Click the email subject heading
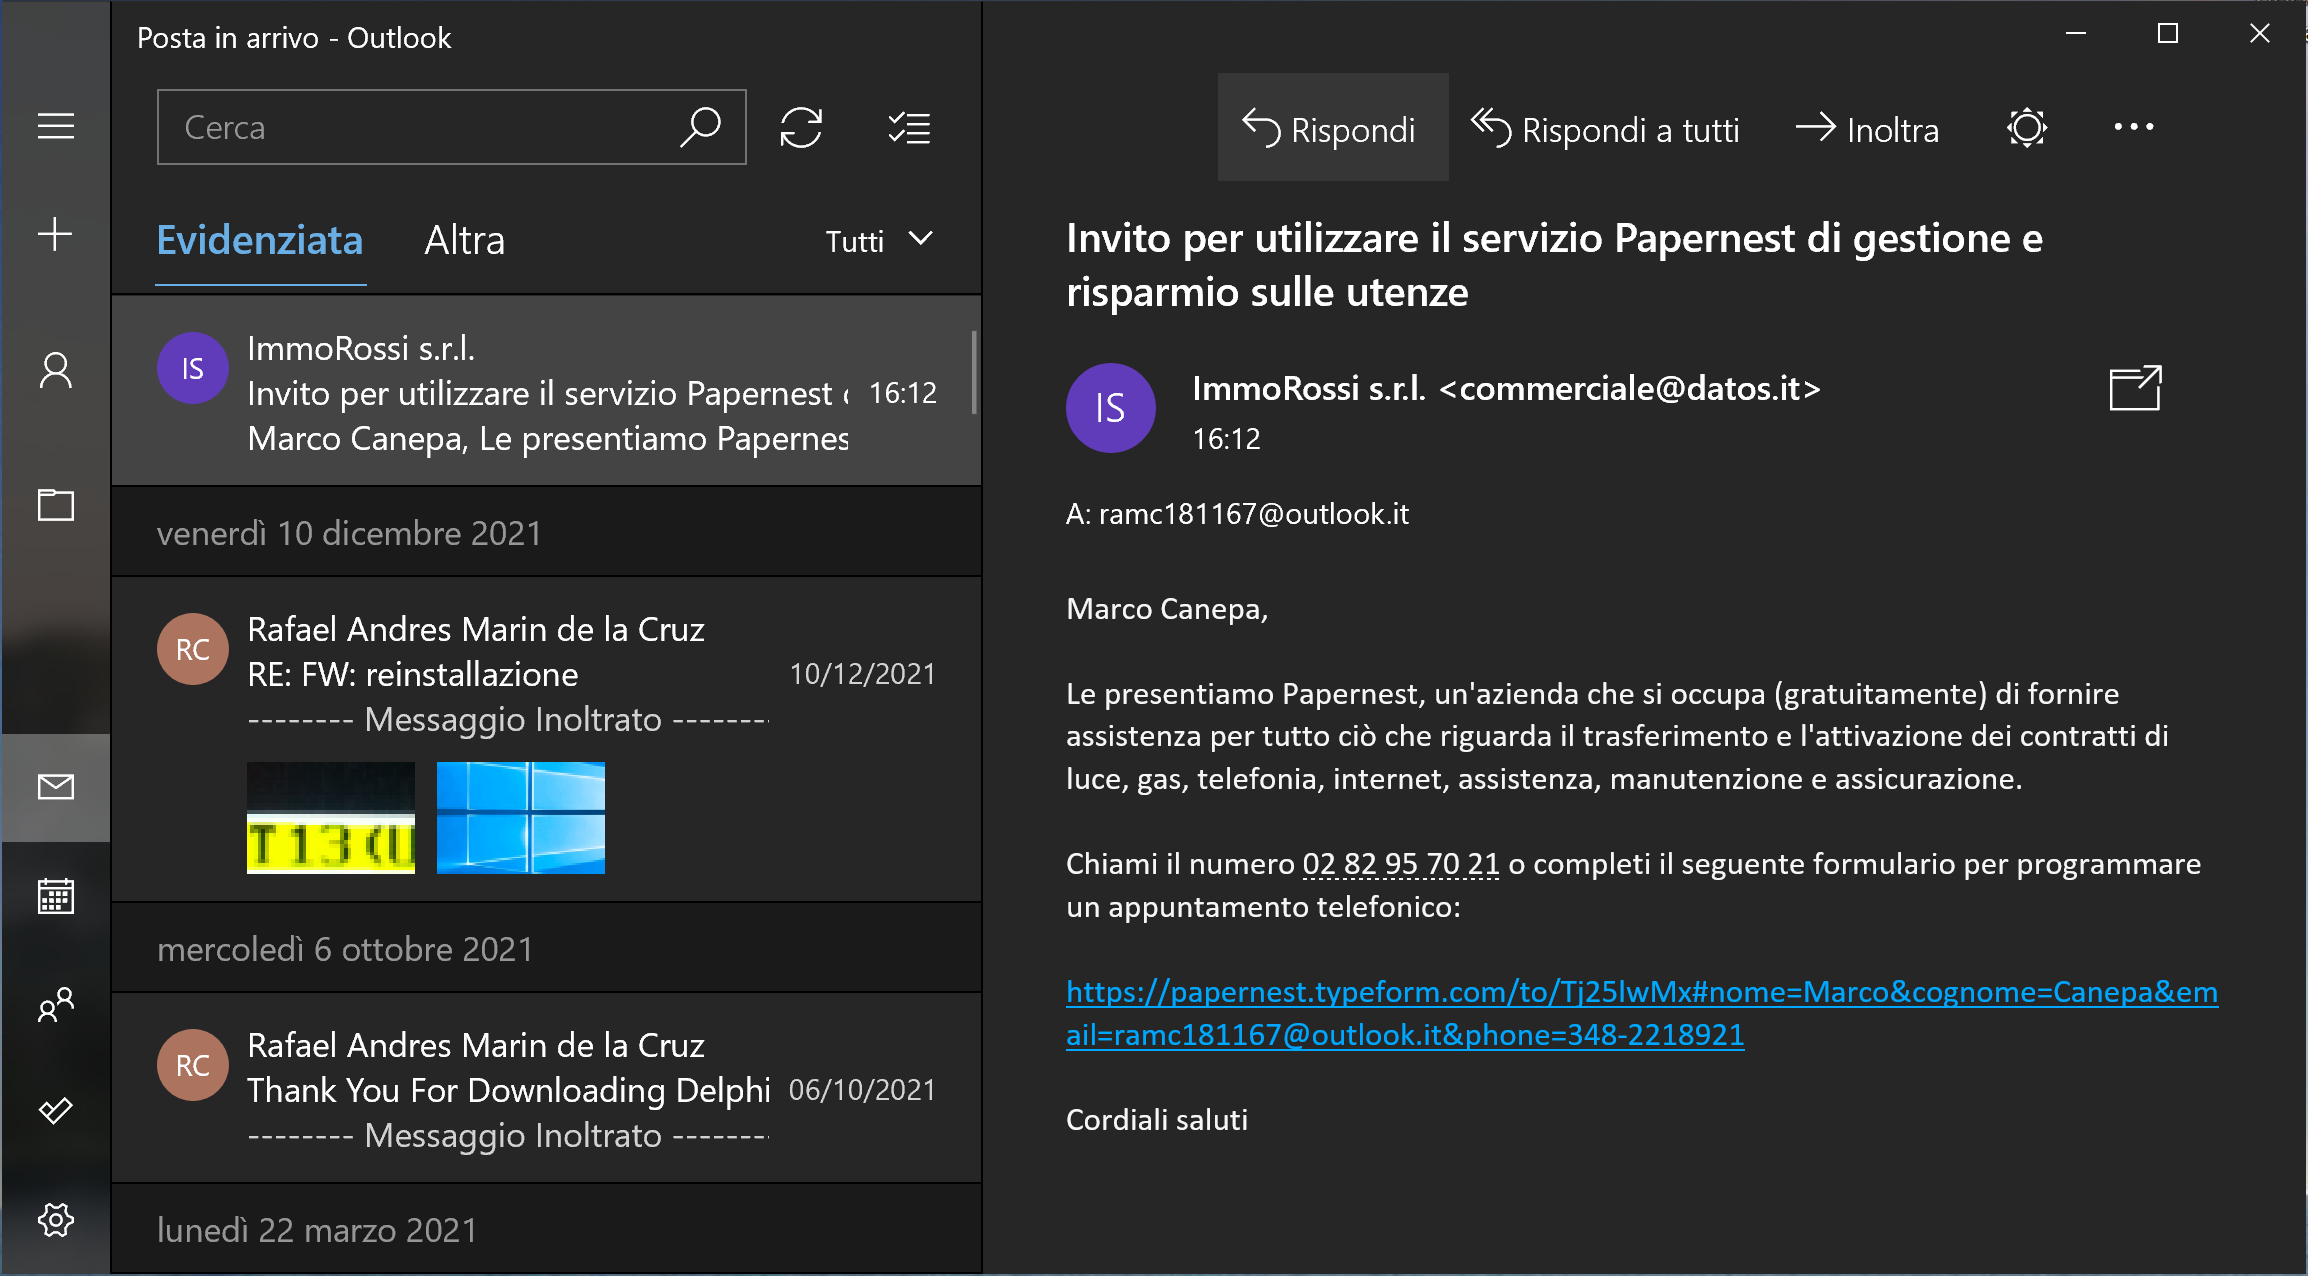The height and width of the screenshot is (1276, 2308). pyautogui.click(x=1554, y=265)
